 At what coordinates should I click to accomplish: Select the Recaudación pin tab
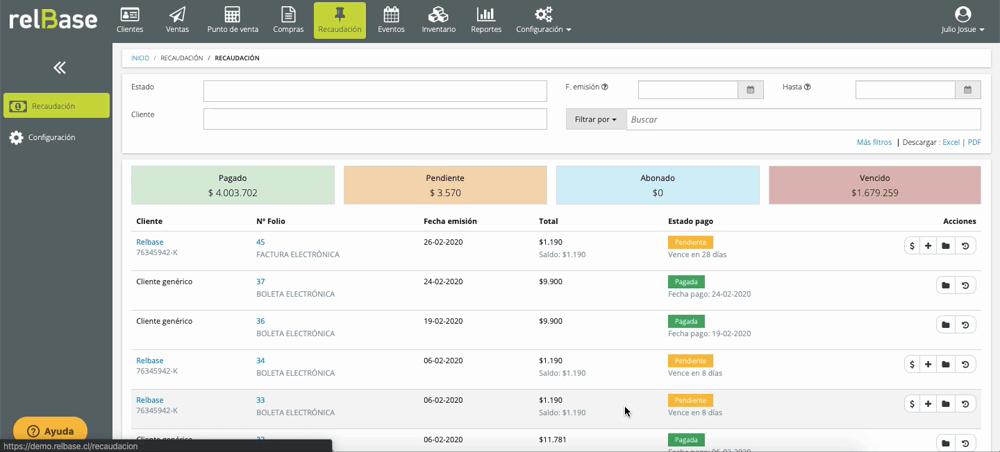(340, 20)
